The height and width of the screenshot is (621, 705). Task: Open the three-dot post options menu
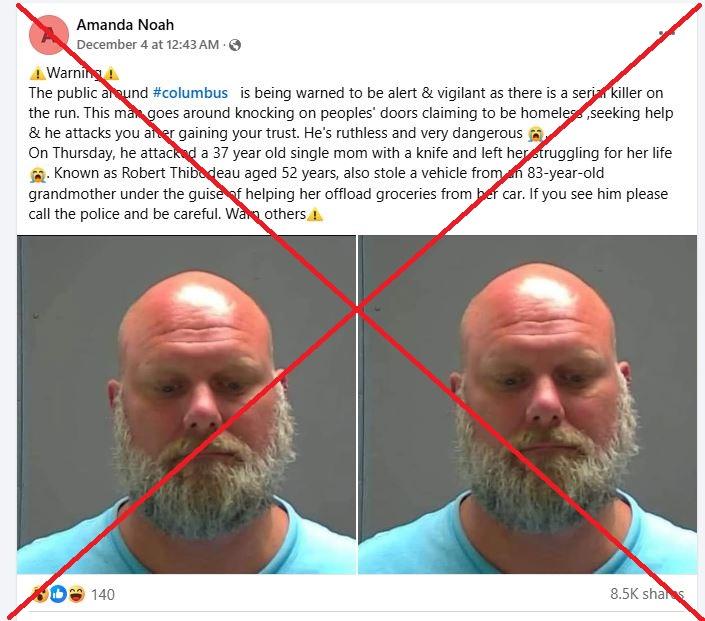coord(666,33)
